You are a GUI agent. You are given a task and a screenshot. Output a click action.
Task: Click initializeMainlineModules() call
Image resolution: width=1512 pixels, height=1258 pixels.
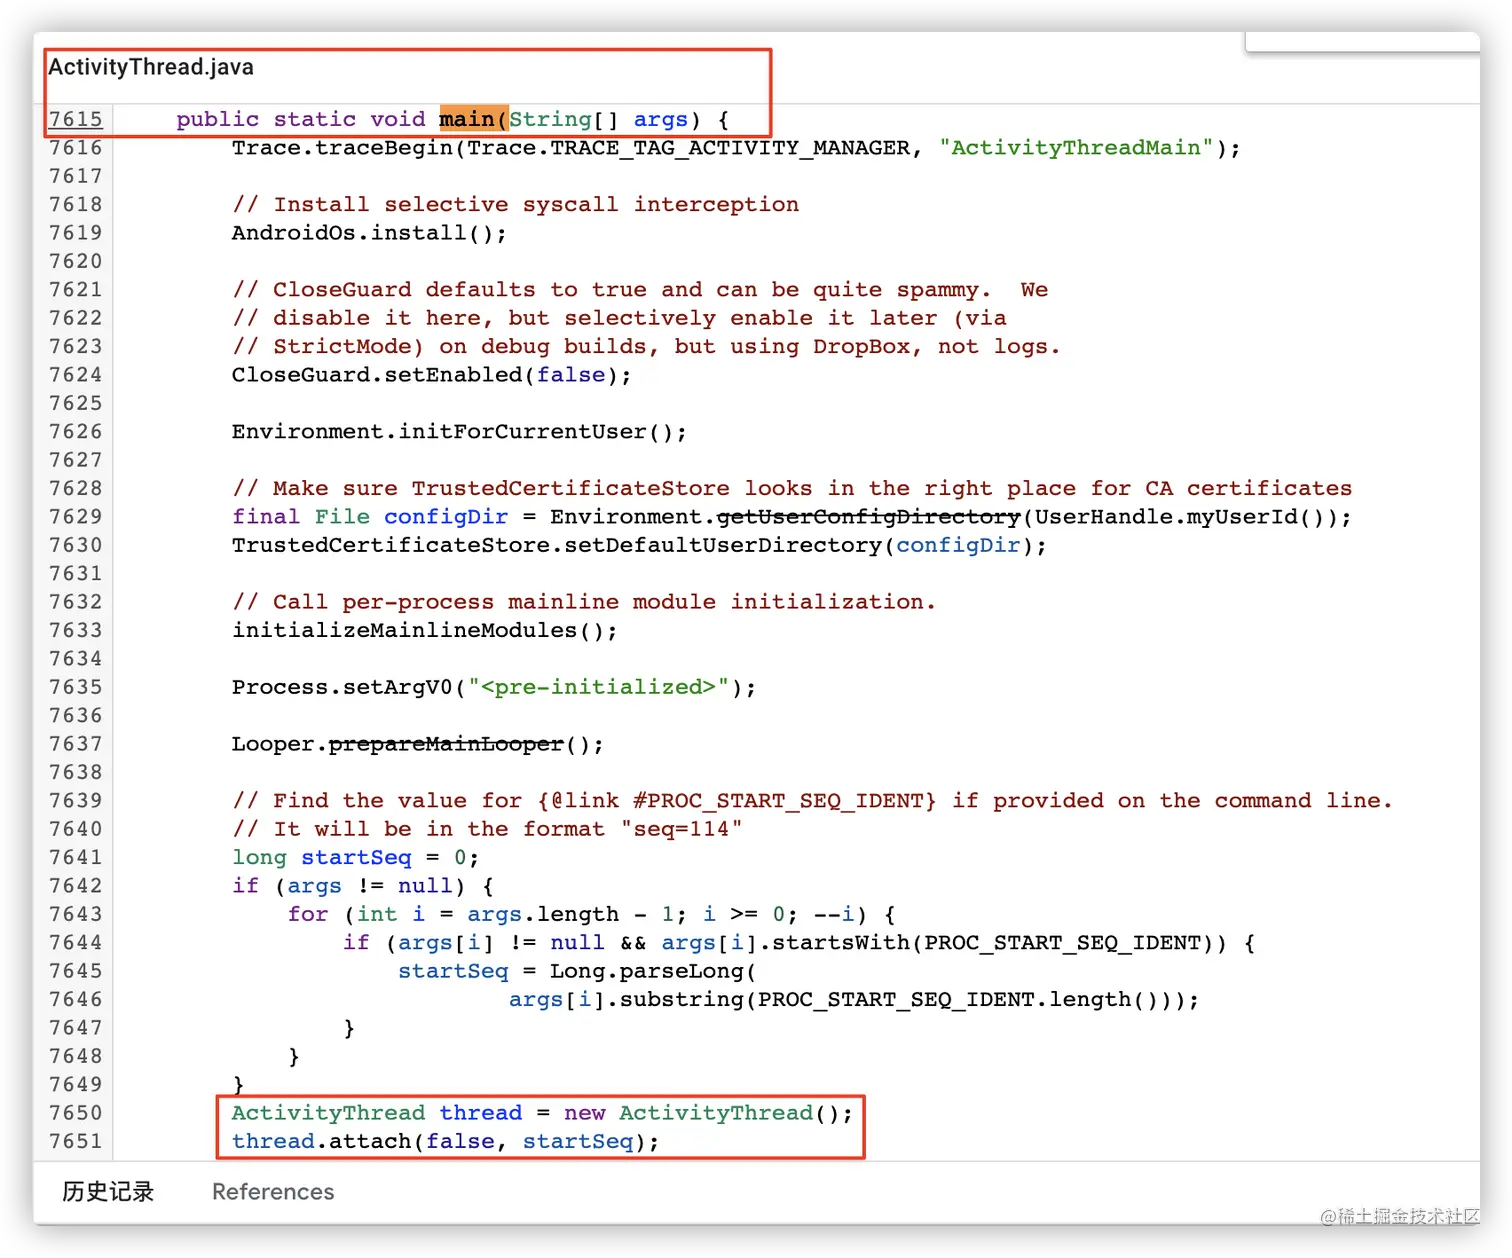click(x=424, y=630)
